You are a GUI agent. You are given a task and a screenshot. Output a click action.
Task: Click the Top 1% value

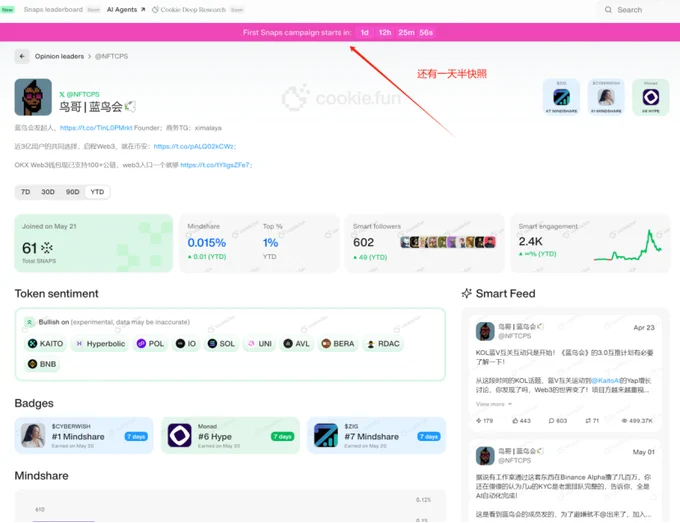[x=270, y=243]
